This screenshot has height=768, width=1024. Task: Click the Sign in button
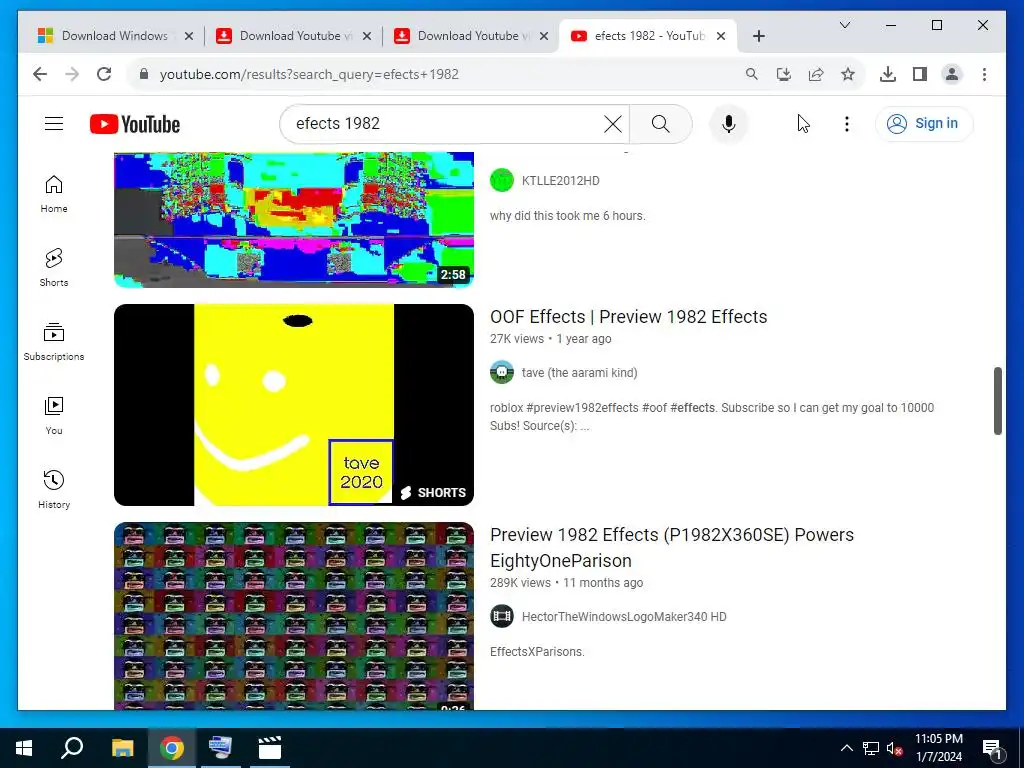pyautogui.click(x=924, y=123)
